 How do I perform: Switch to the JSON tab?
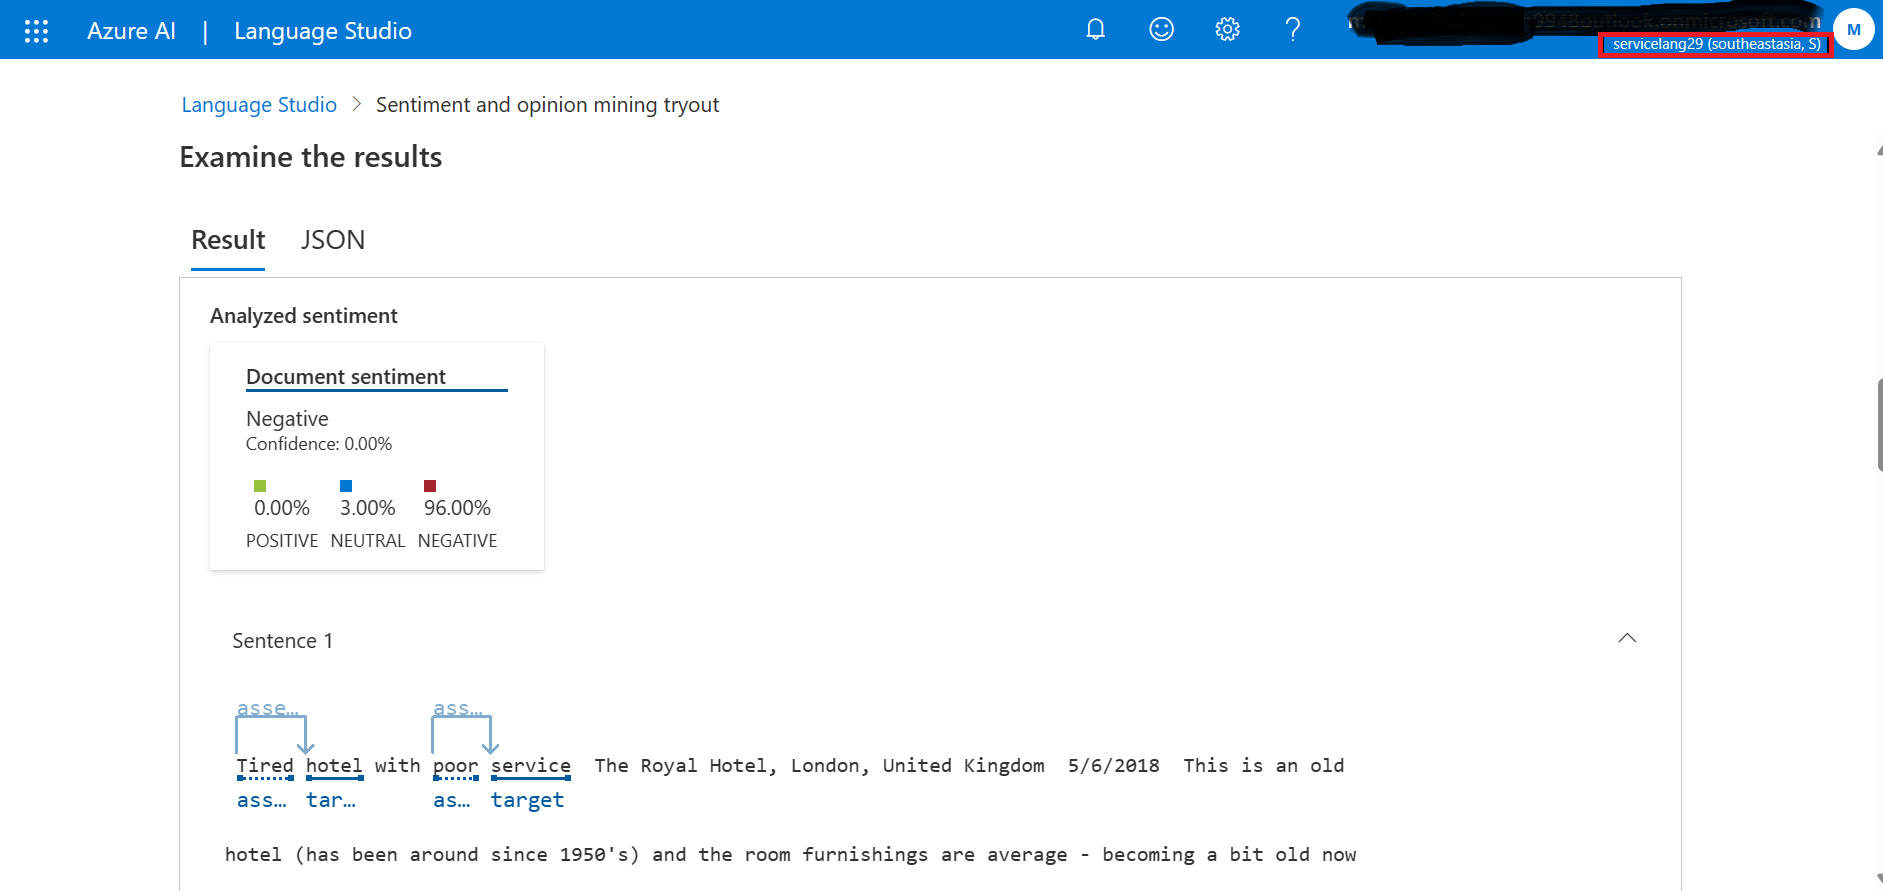(333, 240)
